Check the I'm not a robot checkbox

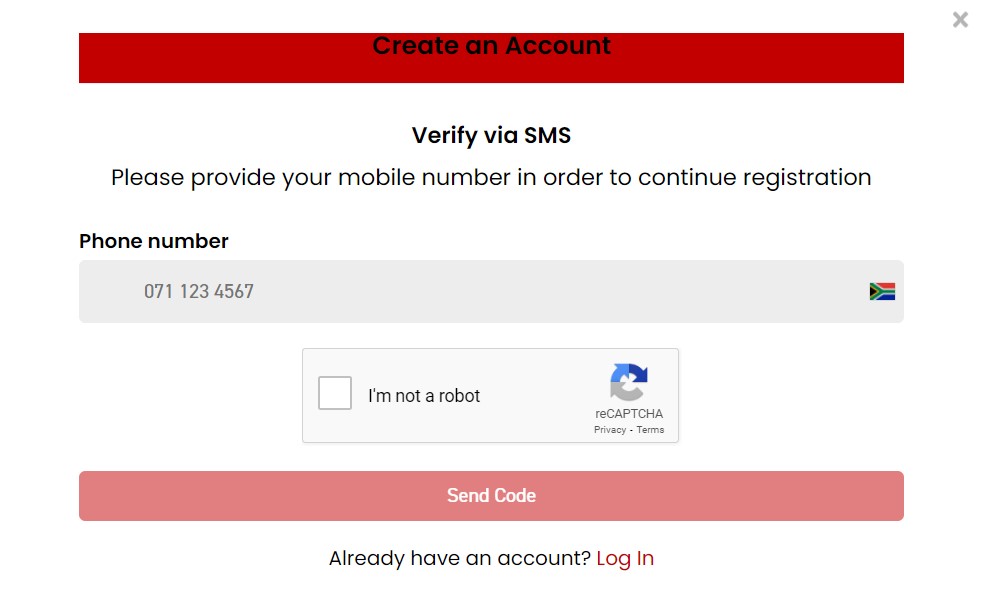(335, 393)
